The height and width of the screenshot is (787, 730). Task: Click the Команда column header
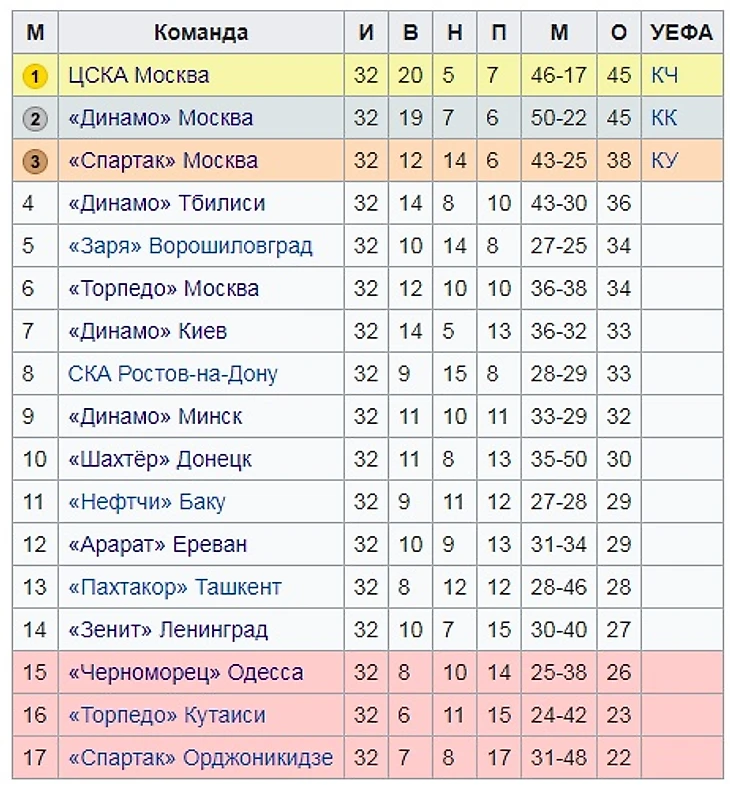(x=201, y=33)
